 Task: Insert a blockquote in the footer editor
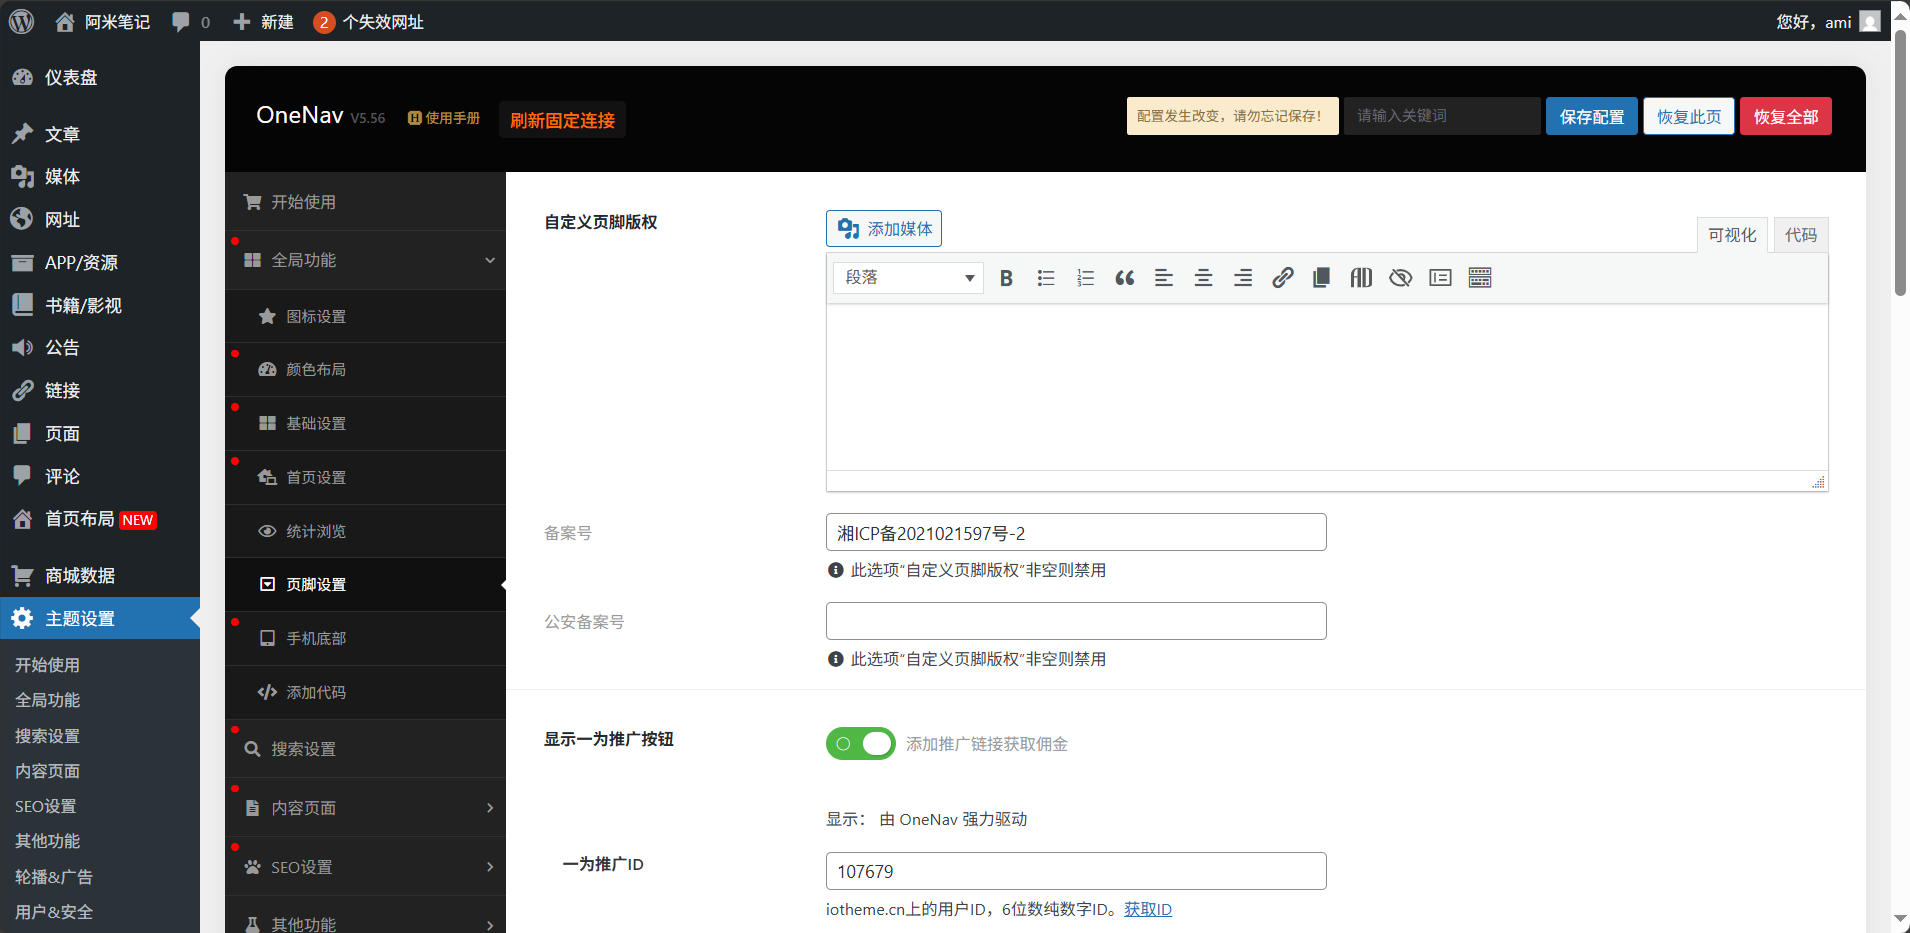(x=1123, y=278)
